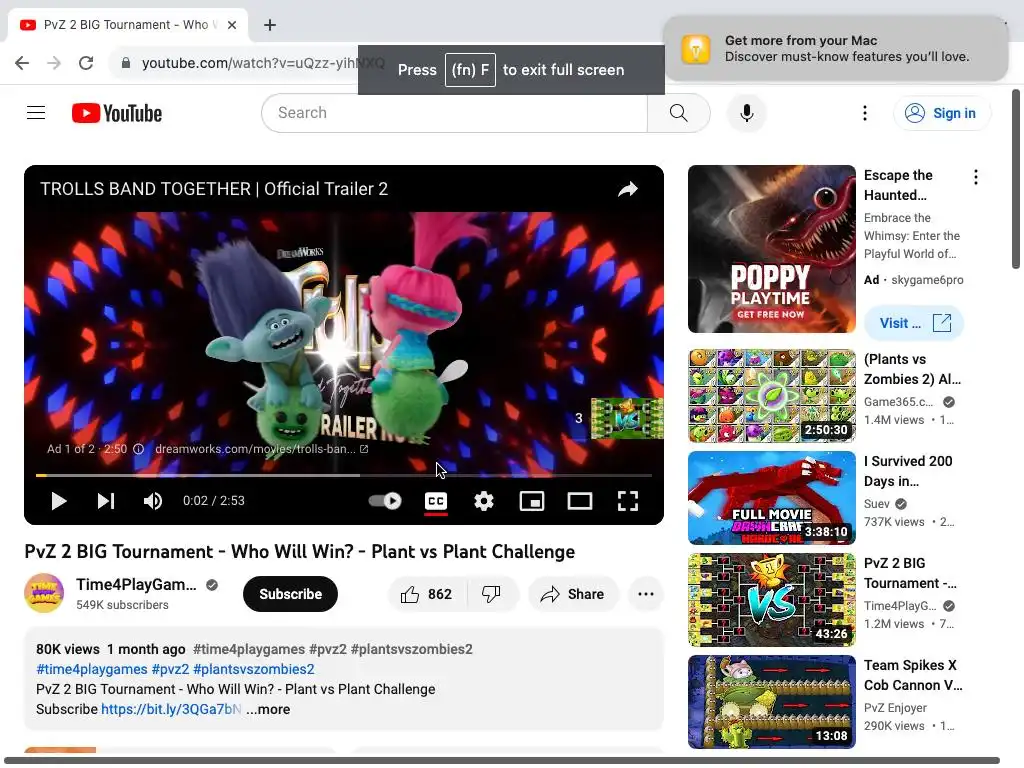Viewport: 1024px width, 768px height.
Task: Click Suev channel name in sidebar
Action: point(876,504)
